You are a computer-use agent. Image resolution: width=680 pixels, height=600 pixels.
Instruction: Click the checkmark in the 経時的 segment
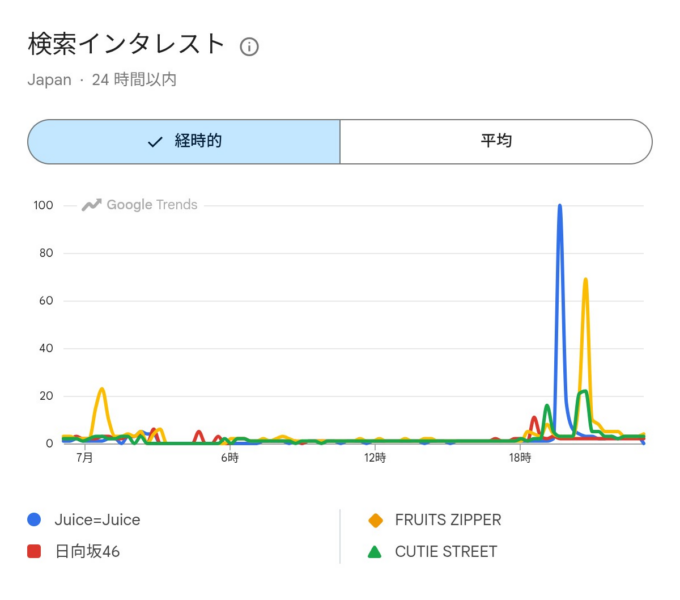click(155, 142)
